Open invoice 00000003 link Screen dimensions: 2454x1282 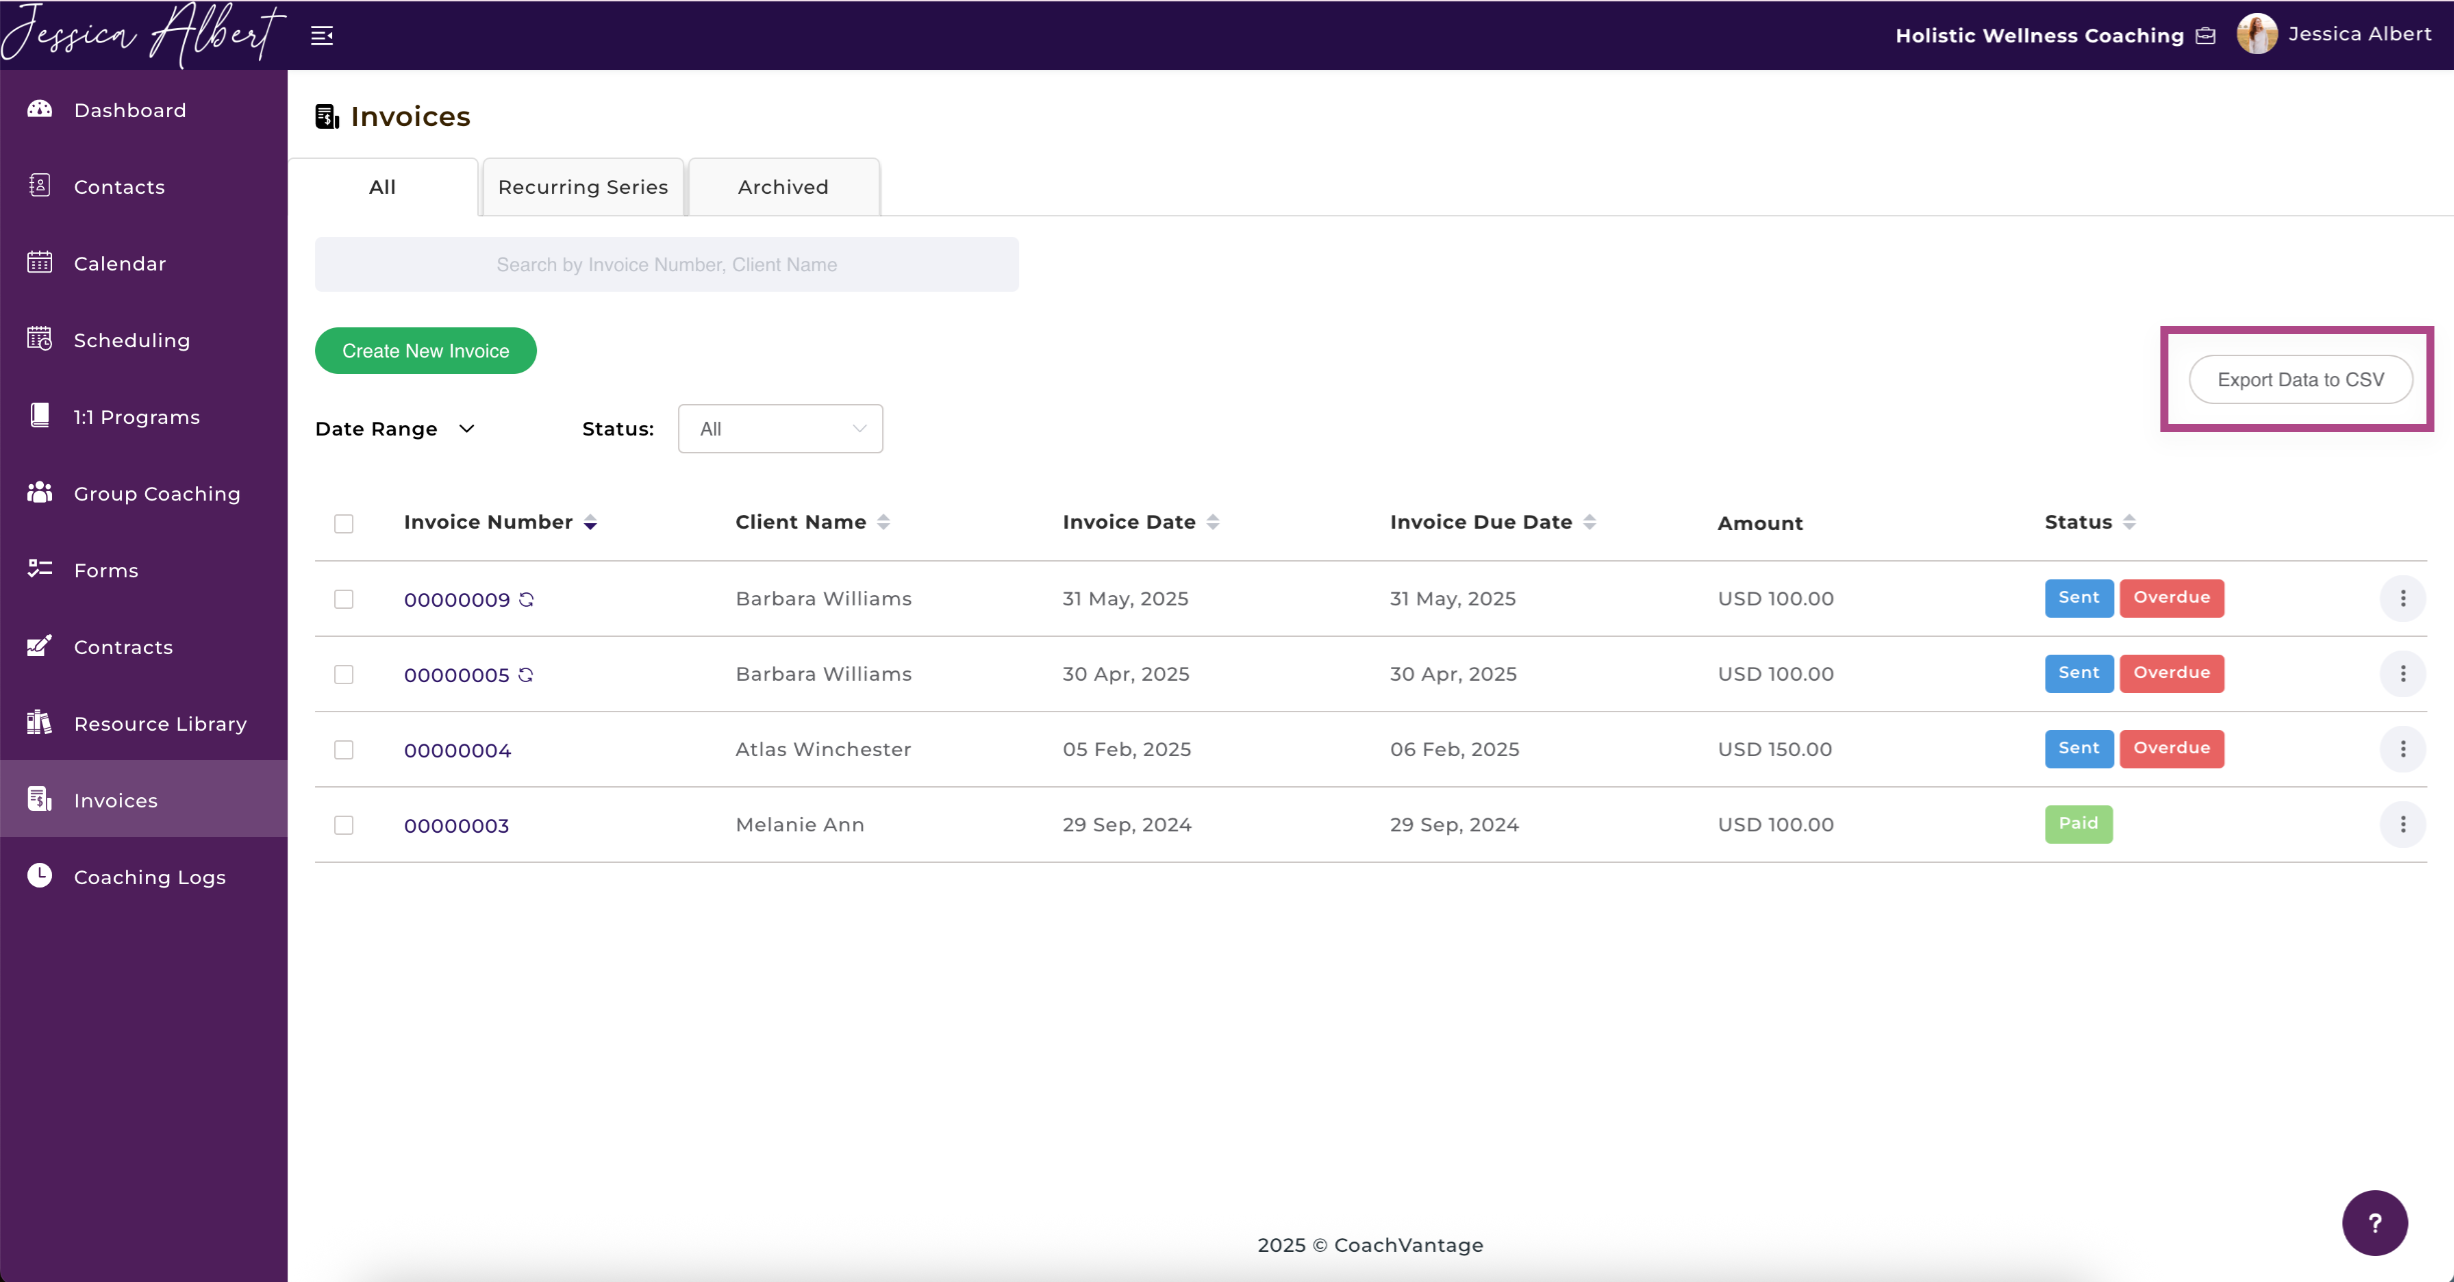click(x=456, y=826)
